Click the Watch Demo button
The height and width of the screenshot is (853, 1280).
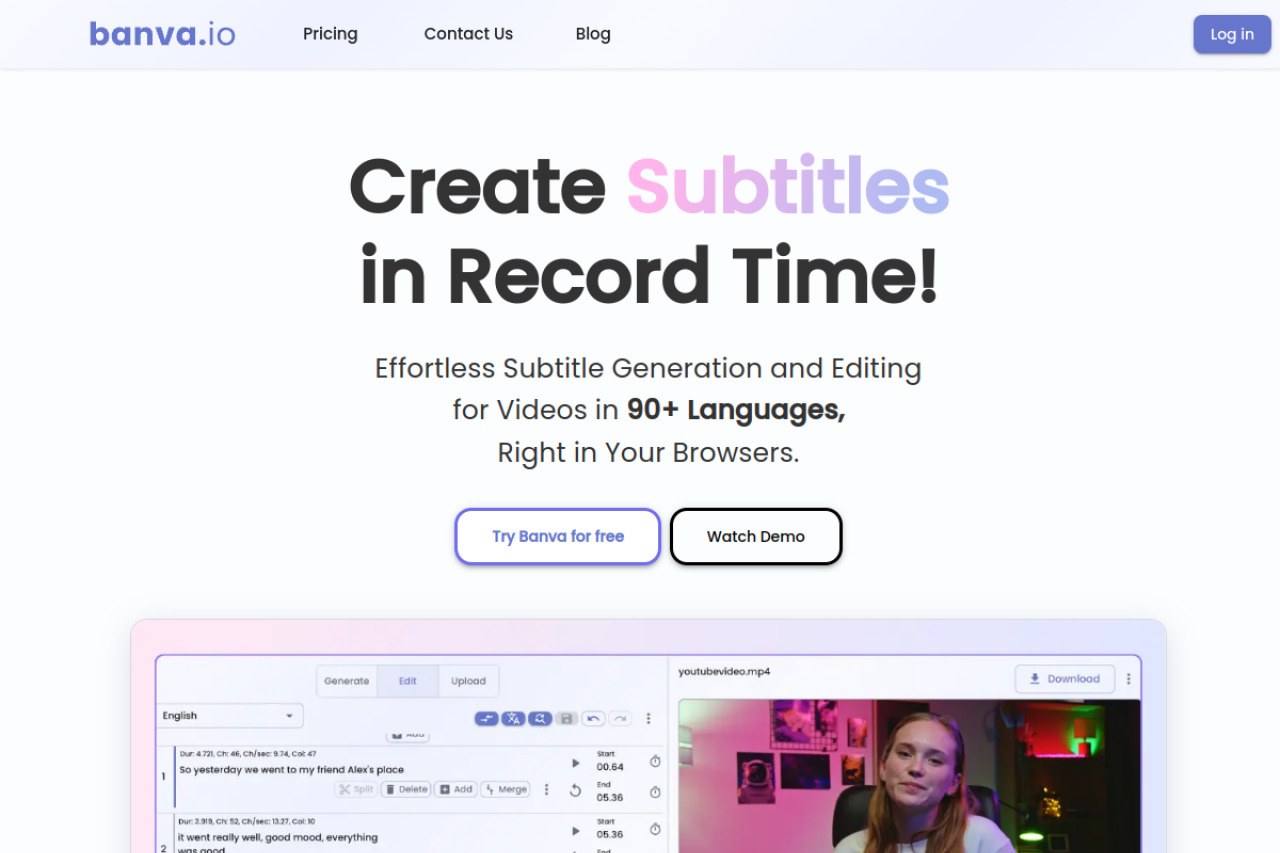[x=756, y=536]
